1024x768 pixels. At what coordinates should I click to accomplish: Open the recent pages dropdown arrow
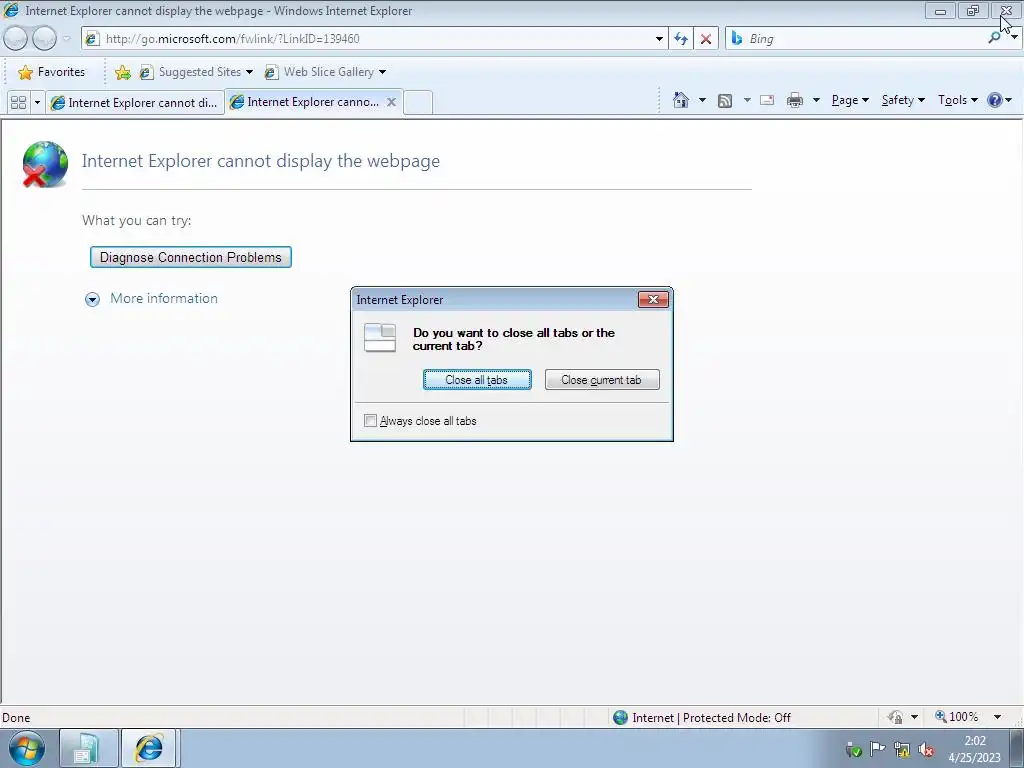click(67, 39)
